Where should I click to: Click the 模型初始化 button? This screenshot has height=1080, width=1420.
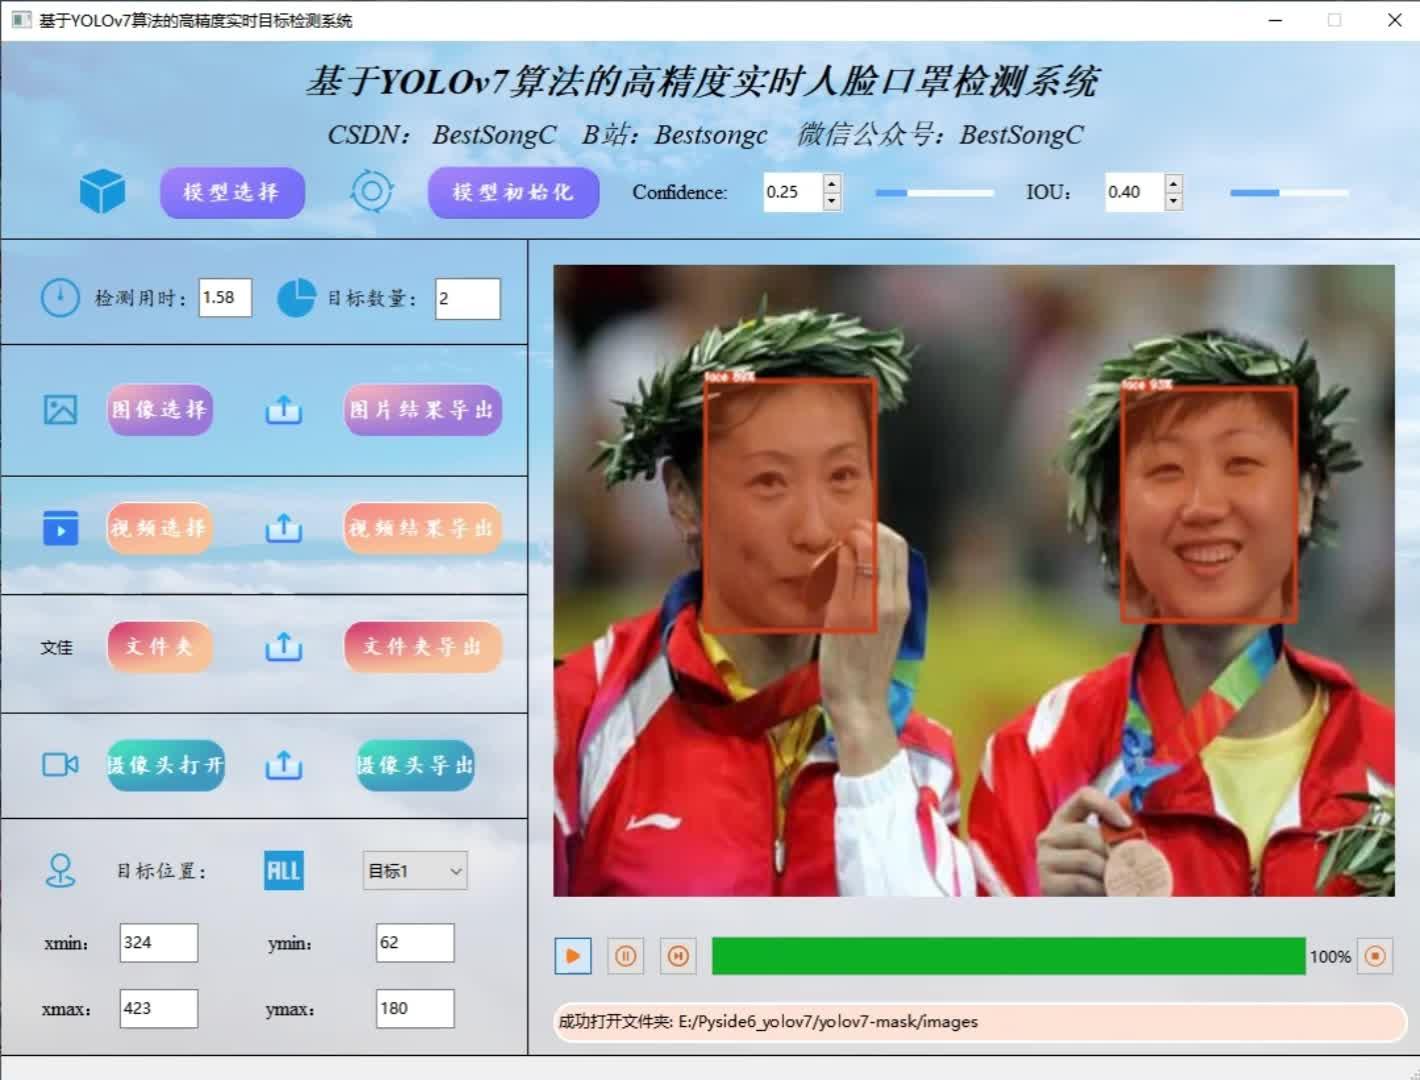(513, 192)
